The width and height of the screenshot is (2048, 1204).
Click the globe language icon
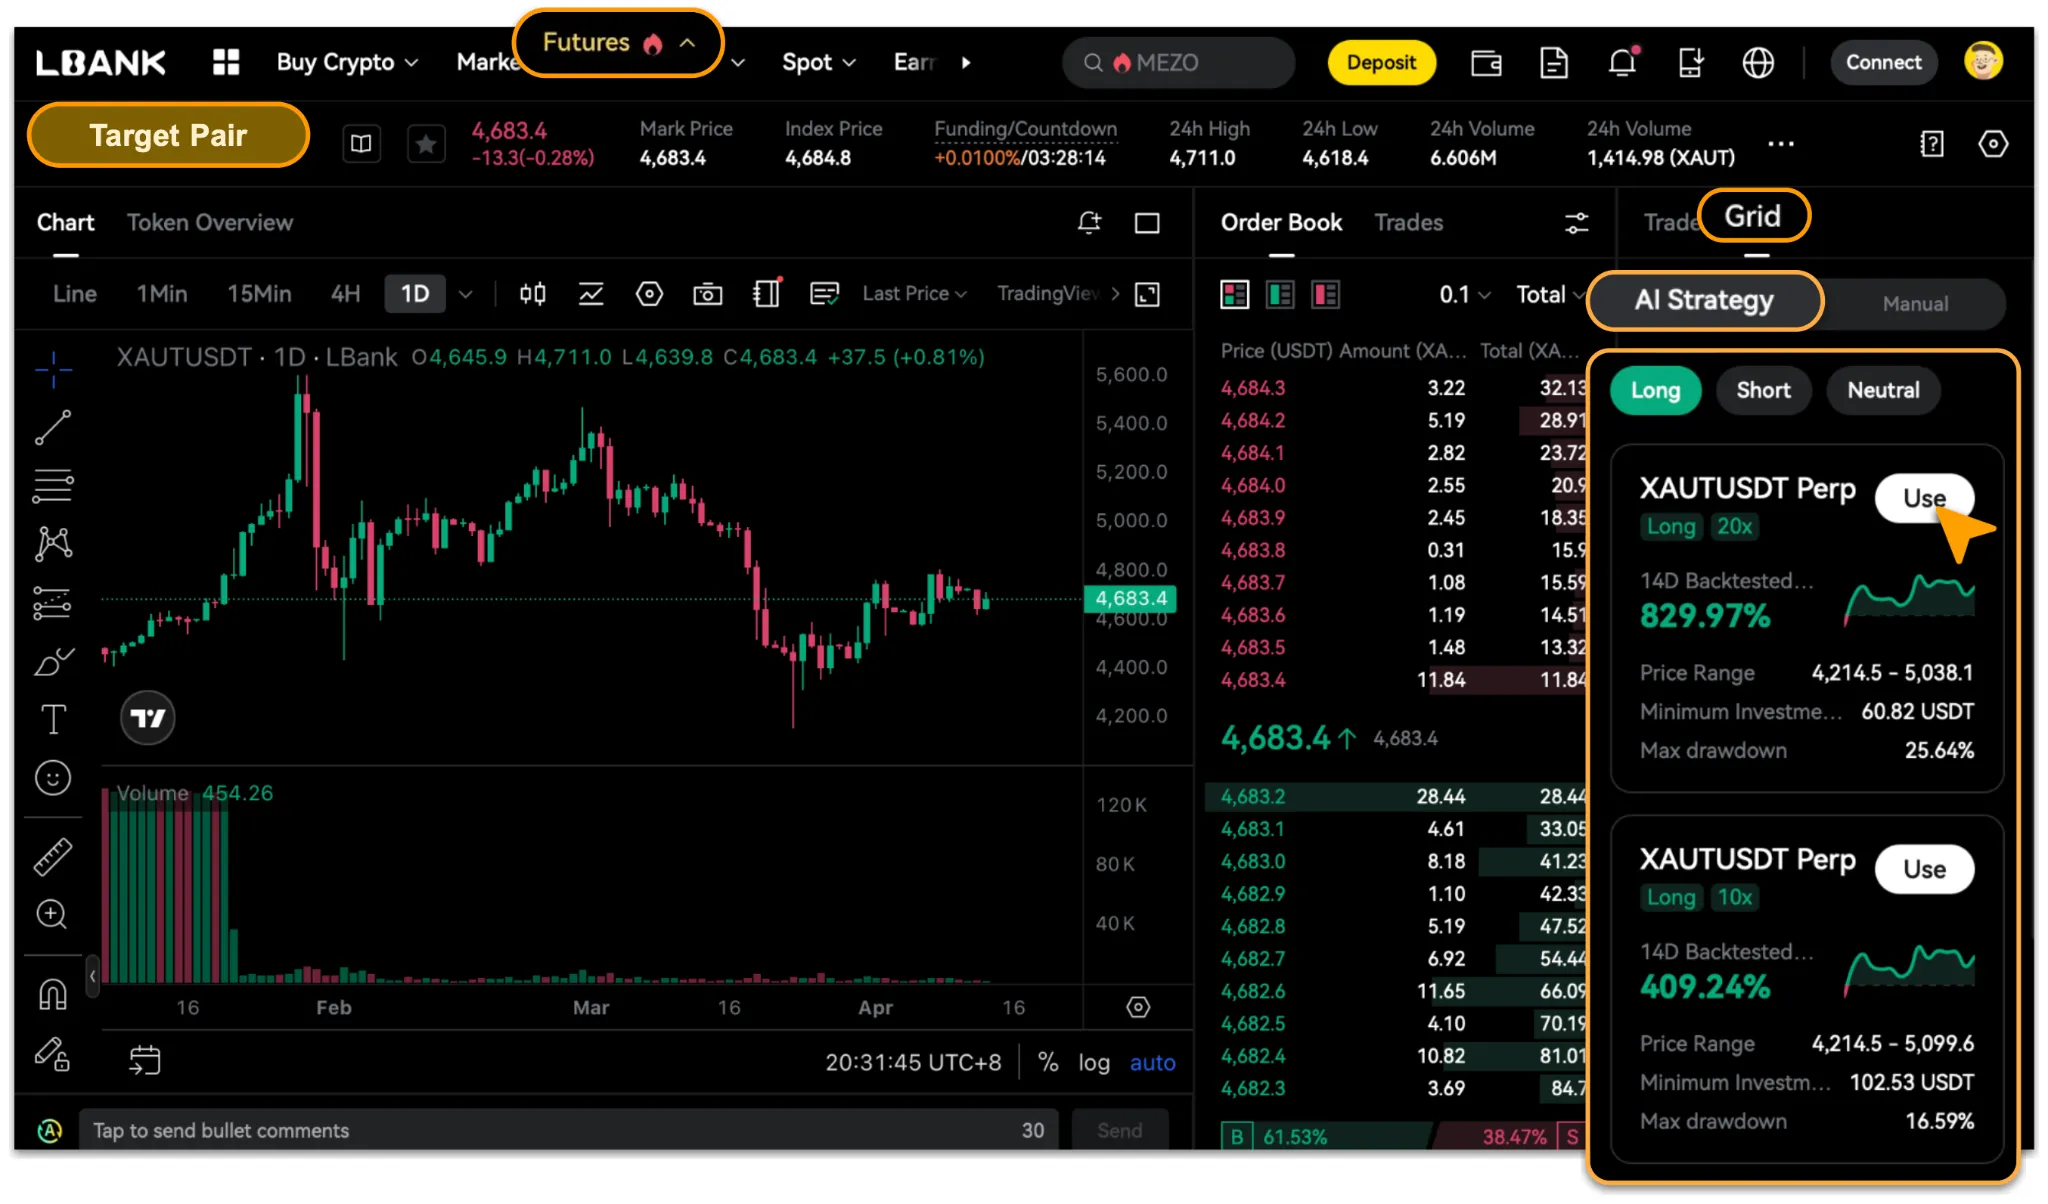[1758, 63]
